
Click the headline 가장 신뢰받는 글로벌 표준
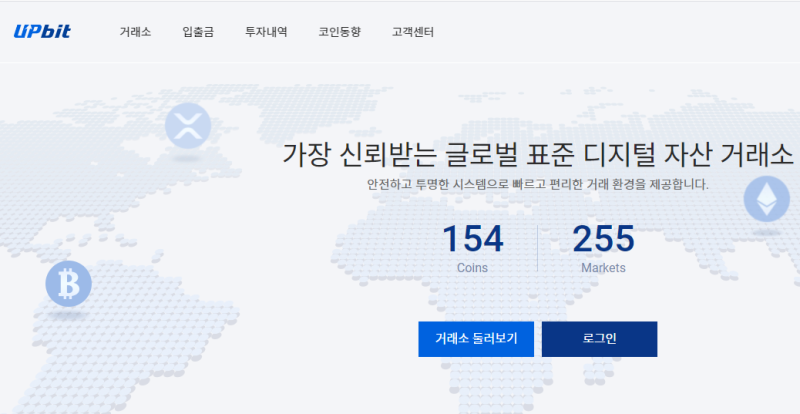tap(429, 155)
